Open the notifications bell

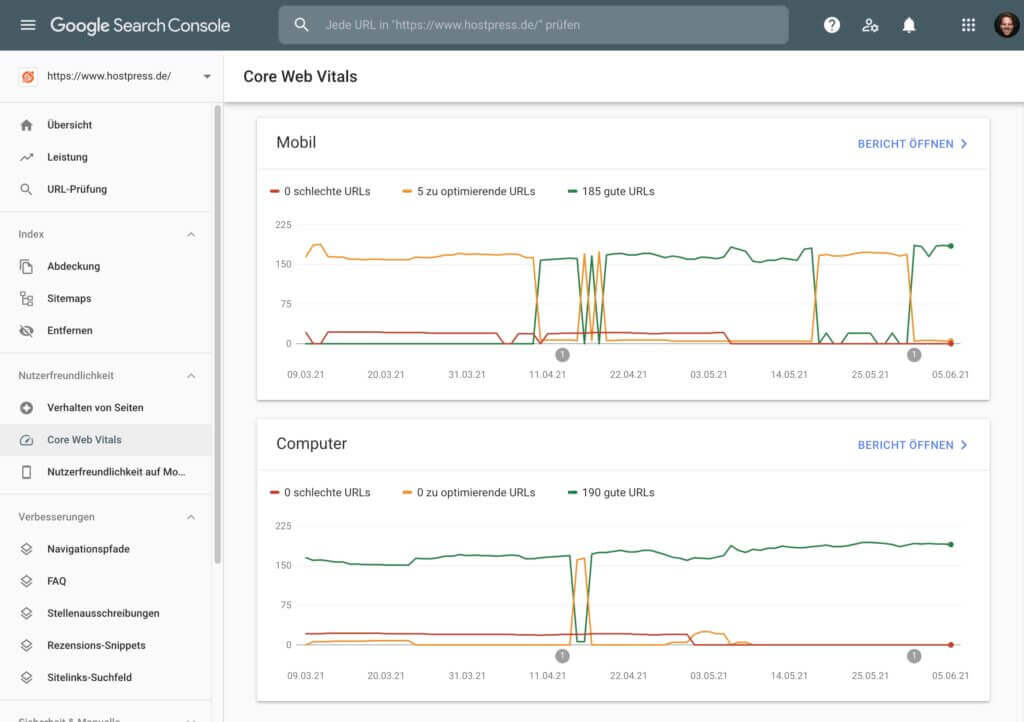click(908, 25)
